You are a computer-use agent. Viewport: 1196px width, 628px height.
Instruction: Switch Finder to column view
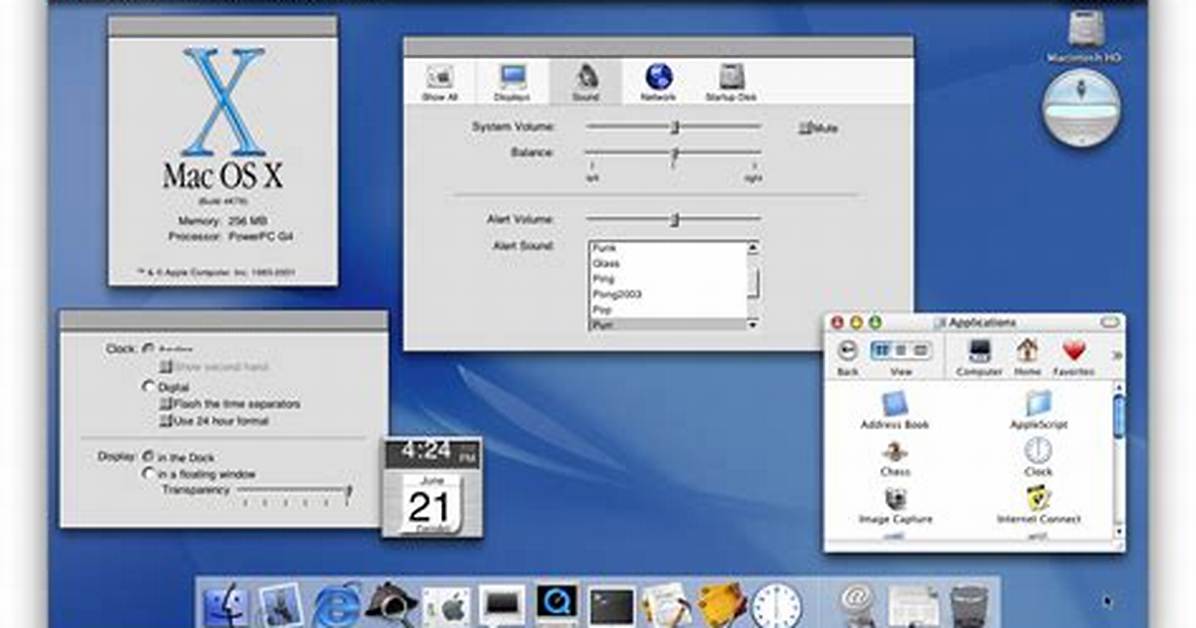921,350
